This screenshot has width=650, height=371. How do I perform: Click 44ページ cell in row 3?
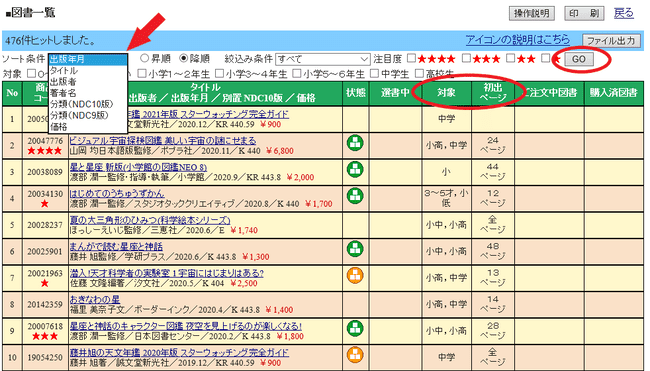pos(493,172)
